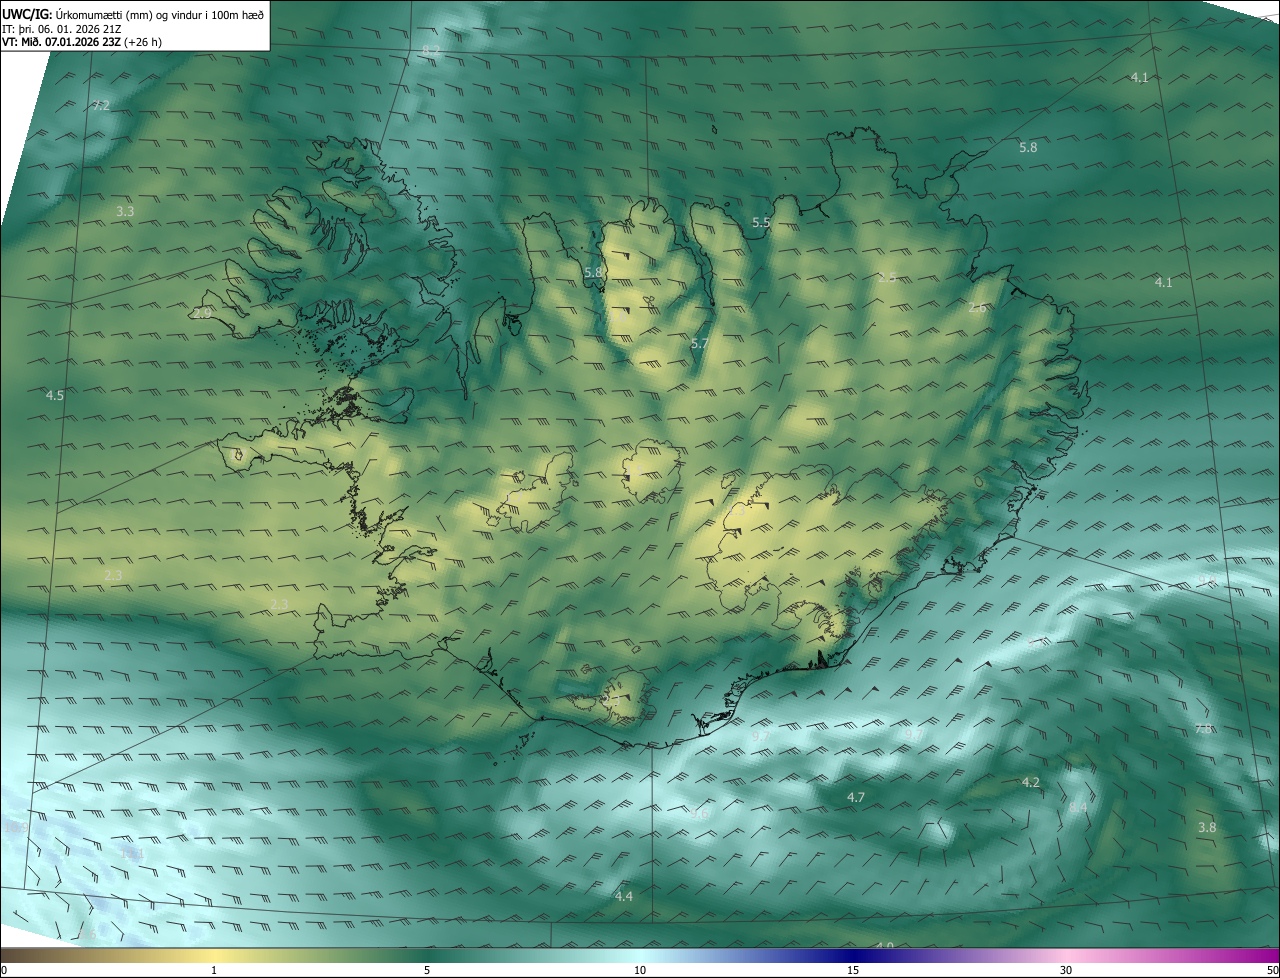Click the 8.4 value label on the map
This screenshot has height=978, width=1280.
click(x=1078, y=807)
